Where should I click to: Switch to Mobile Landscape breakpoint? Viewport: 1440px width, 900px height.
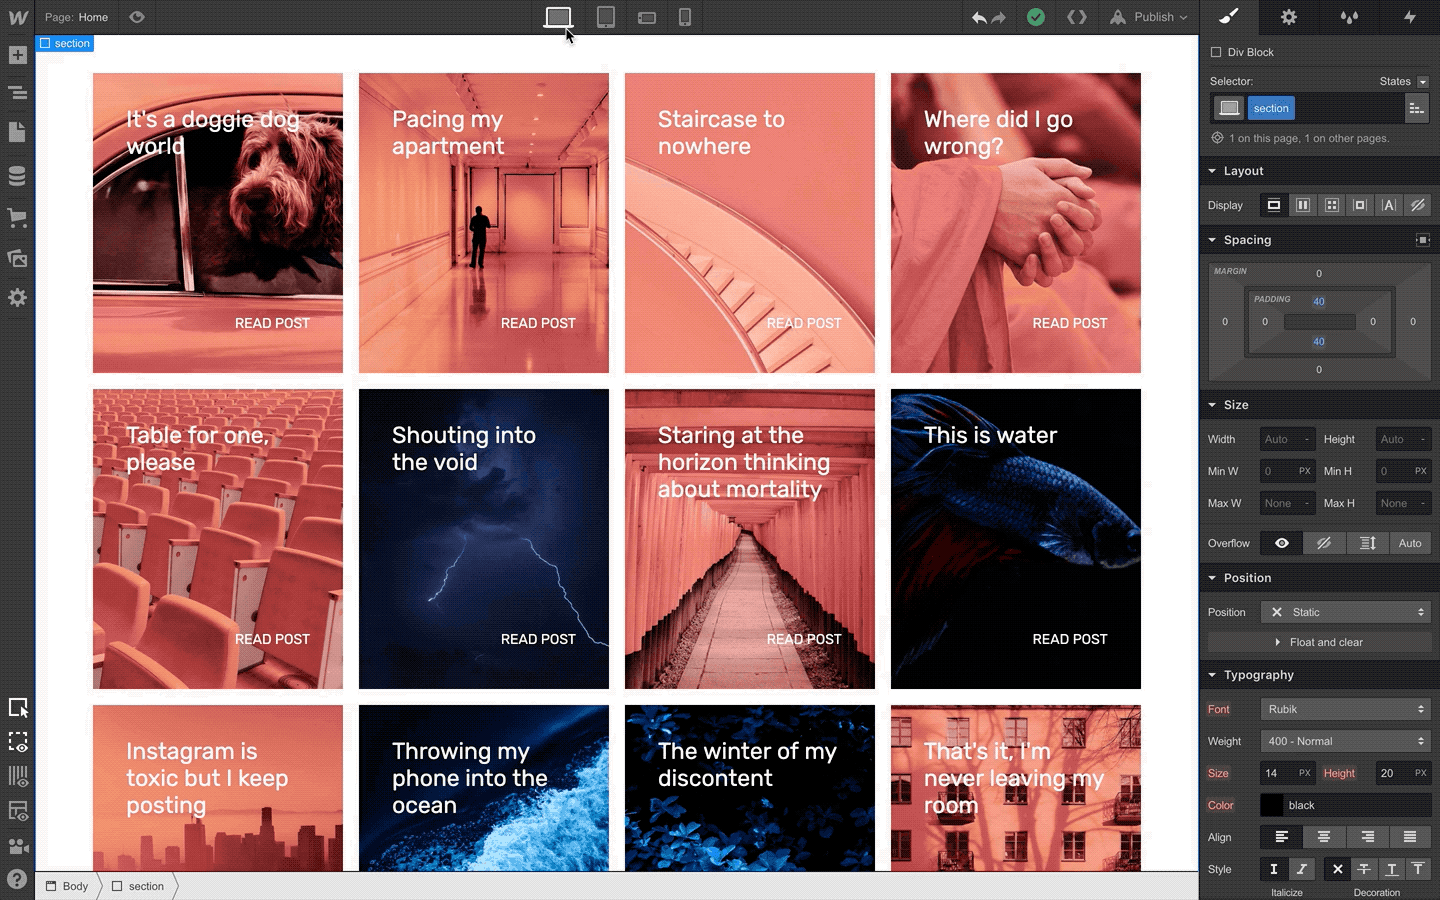click(x=647, y=18)
